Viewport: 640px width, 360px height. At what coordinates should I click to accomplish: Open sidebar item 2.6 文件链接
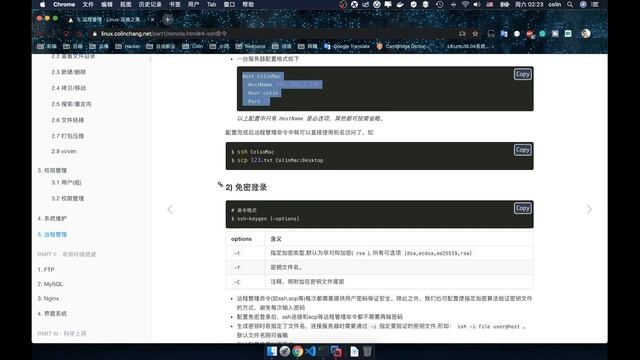point(67,120)
